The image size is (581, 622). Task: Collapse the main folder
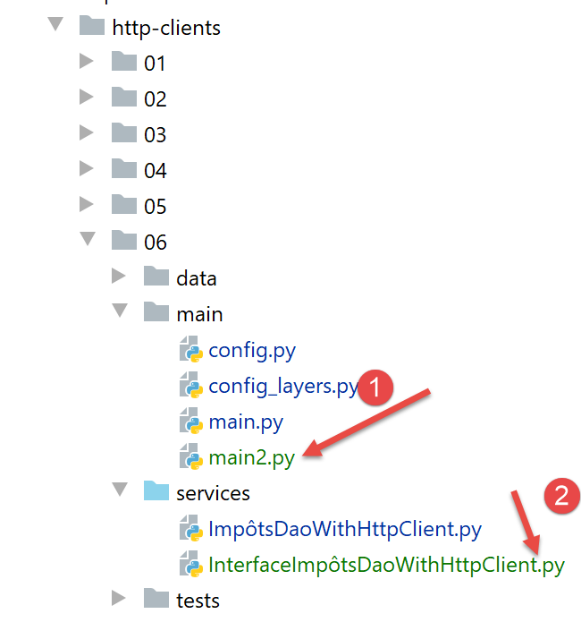pos(120,310)
